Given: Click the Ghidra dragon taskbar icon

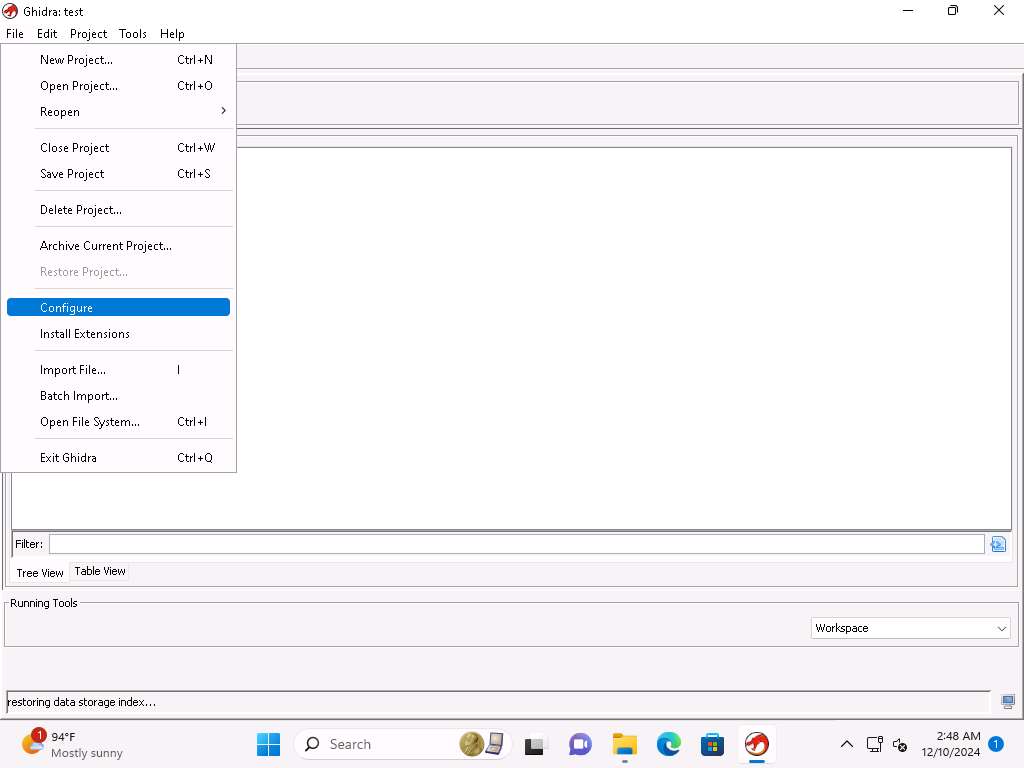Looking at the screenshot, I should coord(756,744).
